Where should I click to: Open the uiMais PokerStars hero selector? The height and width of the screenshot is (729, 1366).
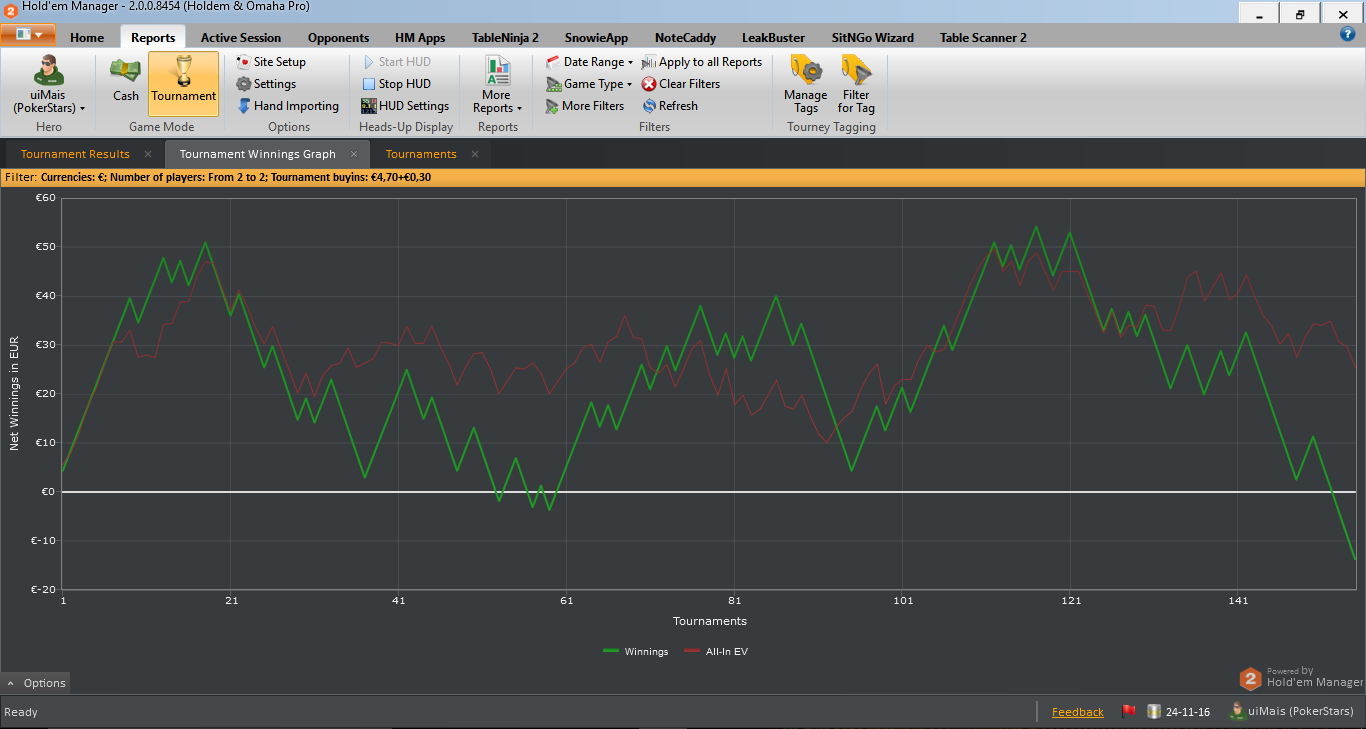49,85
